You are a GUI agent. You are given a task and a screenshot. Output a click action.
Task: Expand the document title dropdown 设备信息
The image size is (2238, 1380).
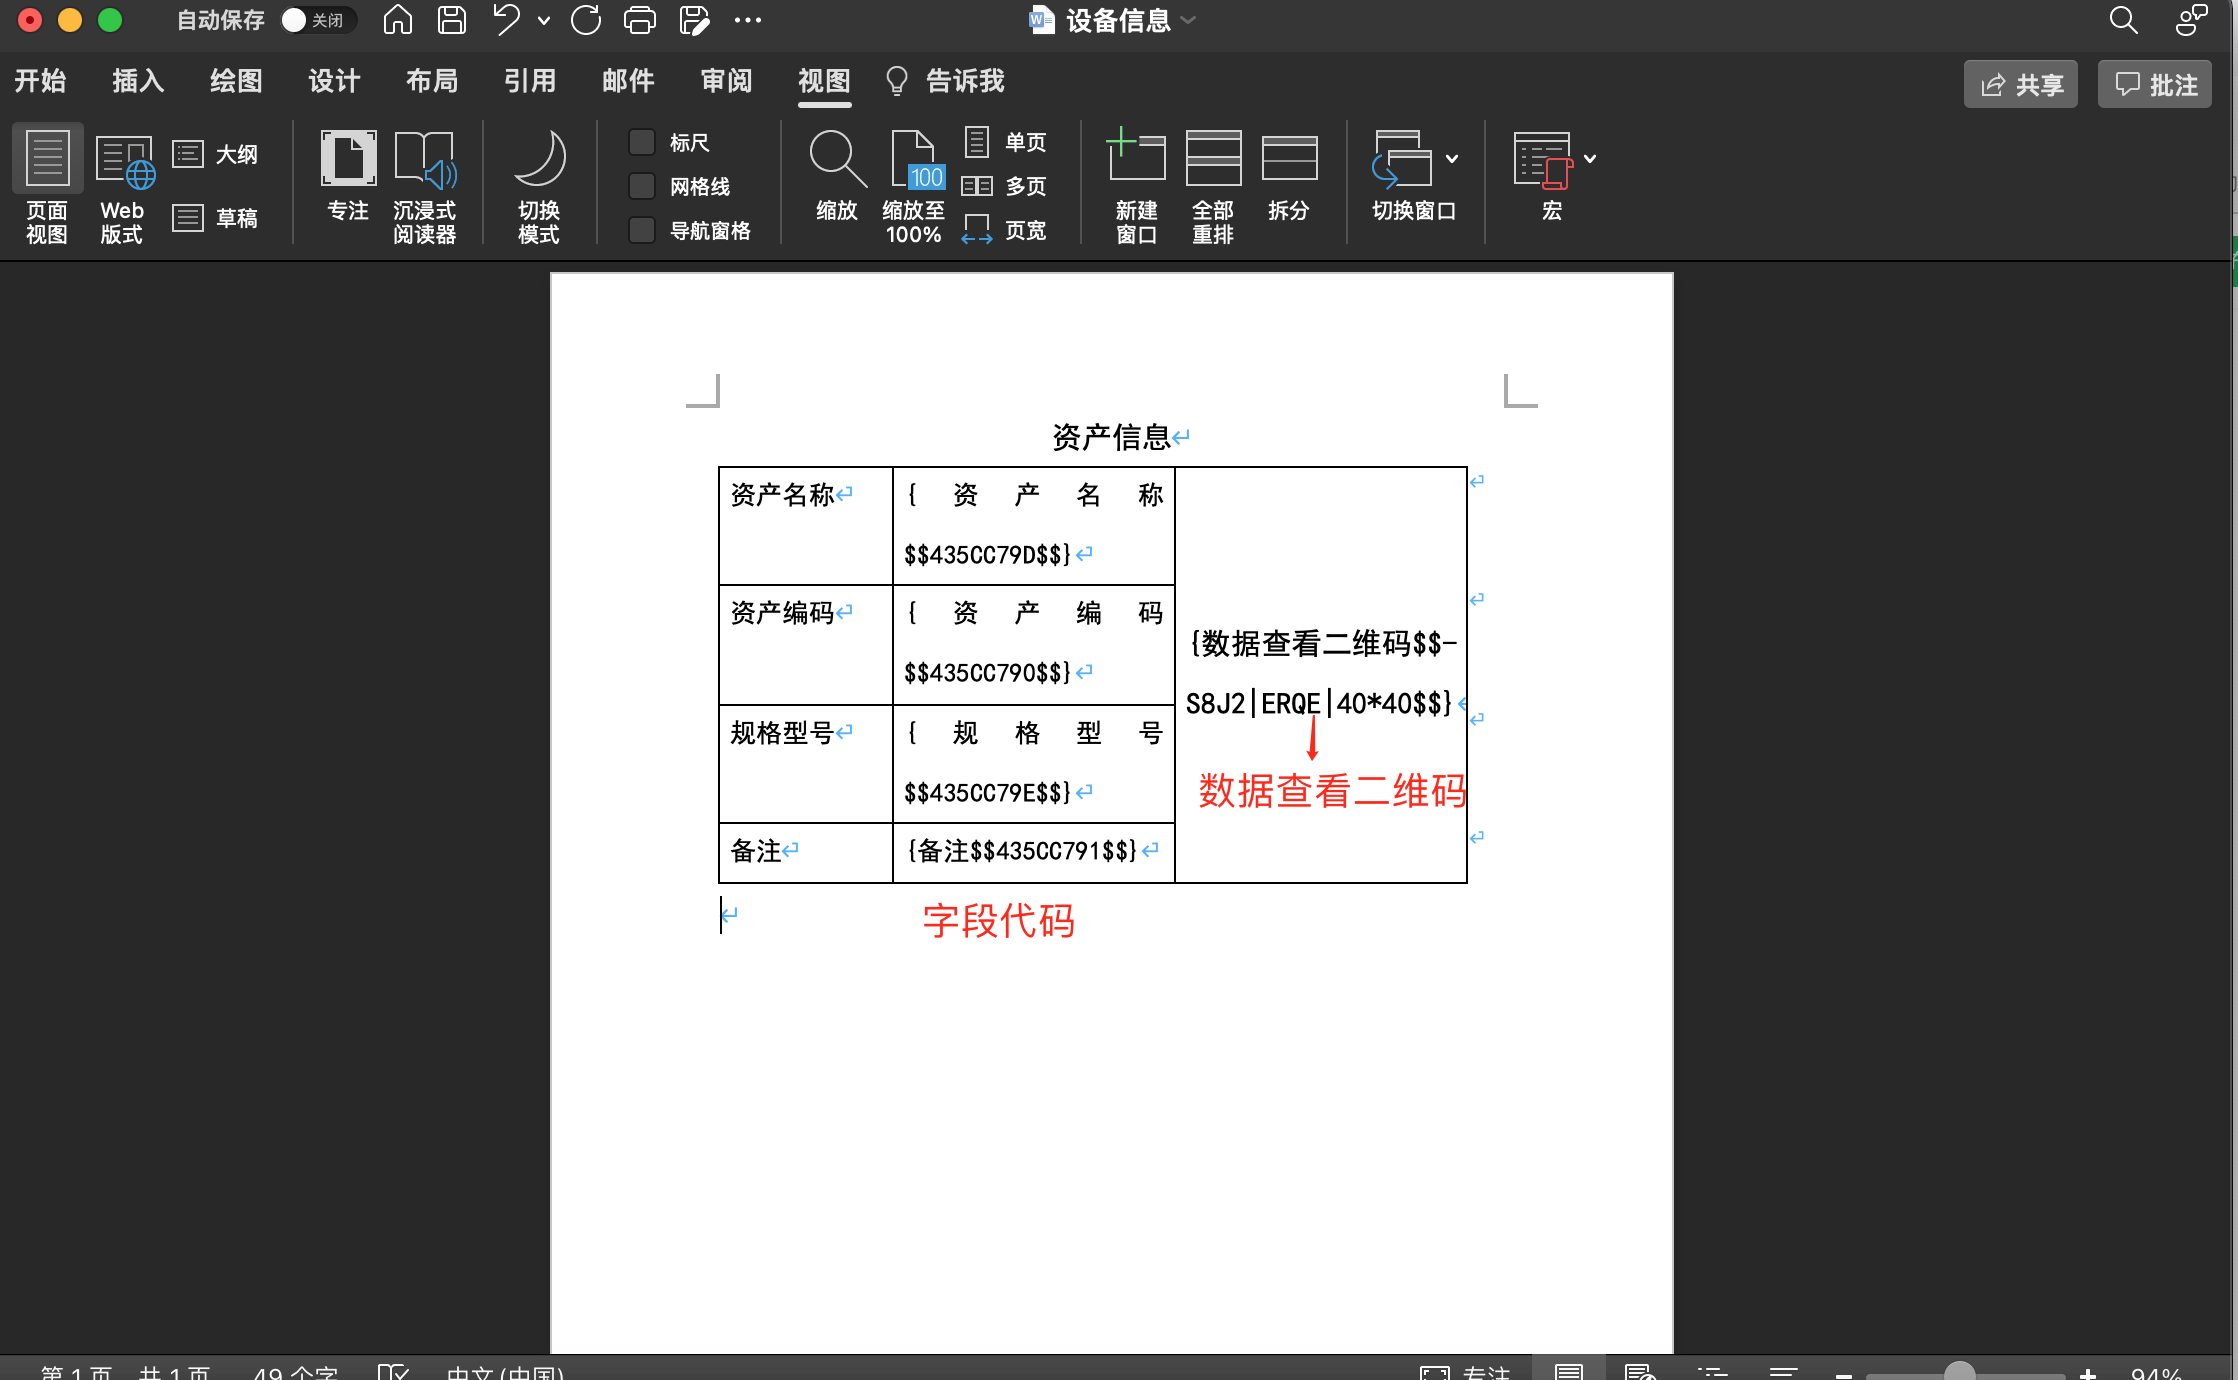(1188, 20)
